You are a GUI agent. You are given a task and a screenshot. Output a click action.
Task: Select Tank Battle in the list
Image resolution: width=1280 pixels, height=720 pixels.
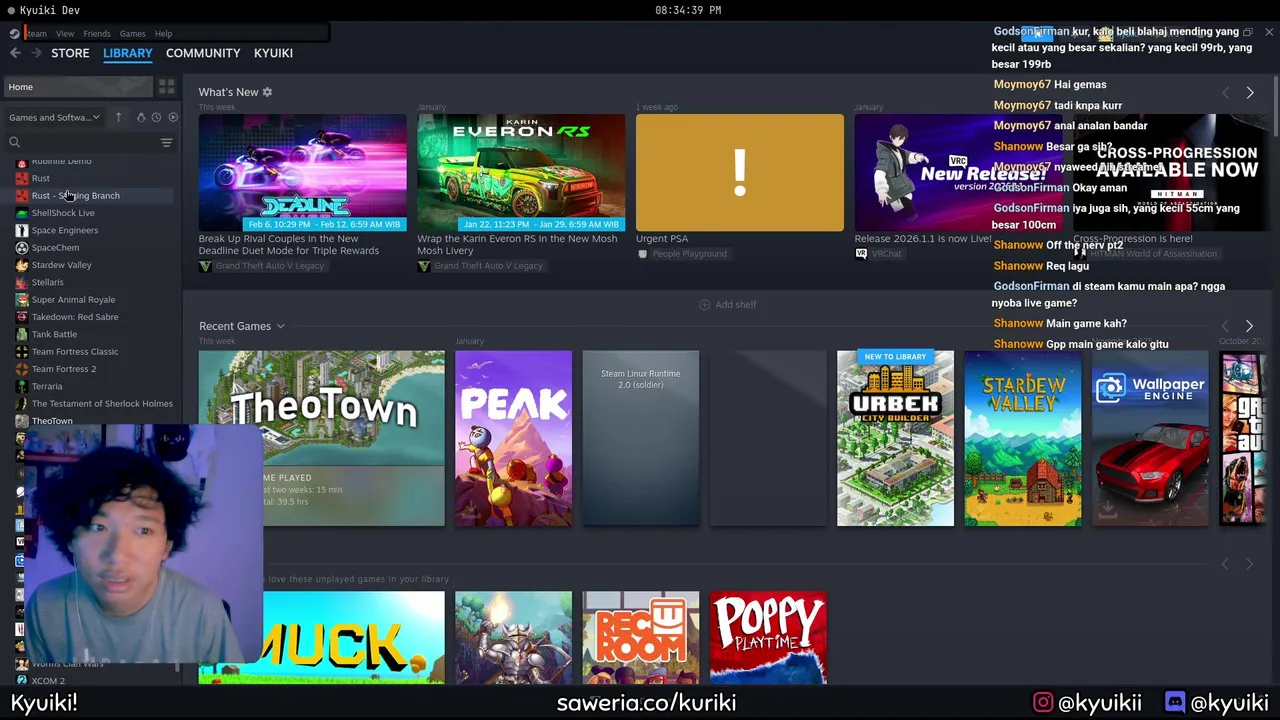(x=54, y=334)
